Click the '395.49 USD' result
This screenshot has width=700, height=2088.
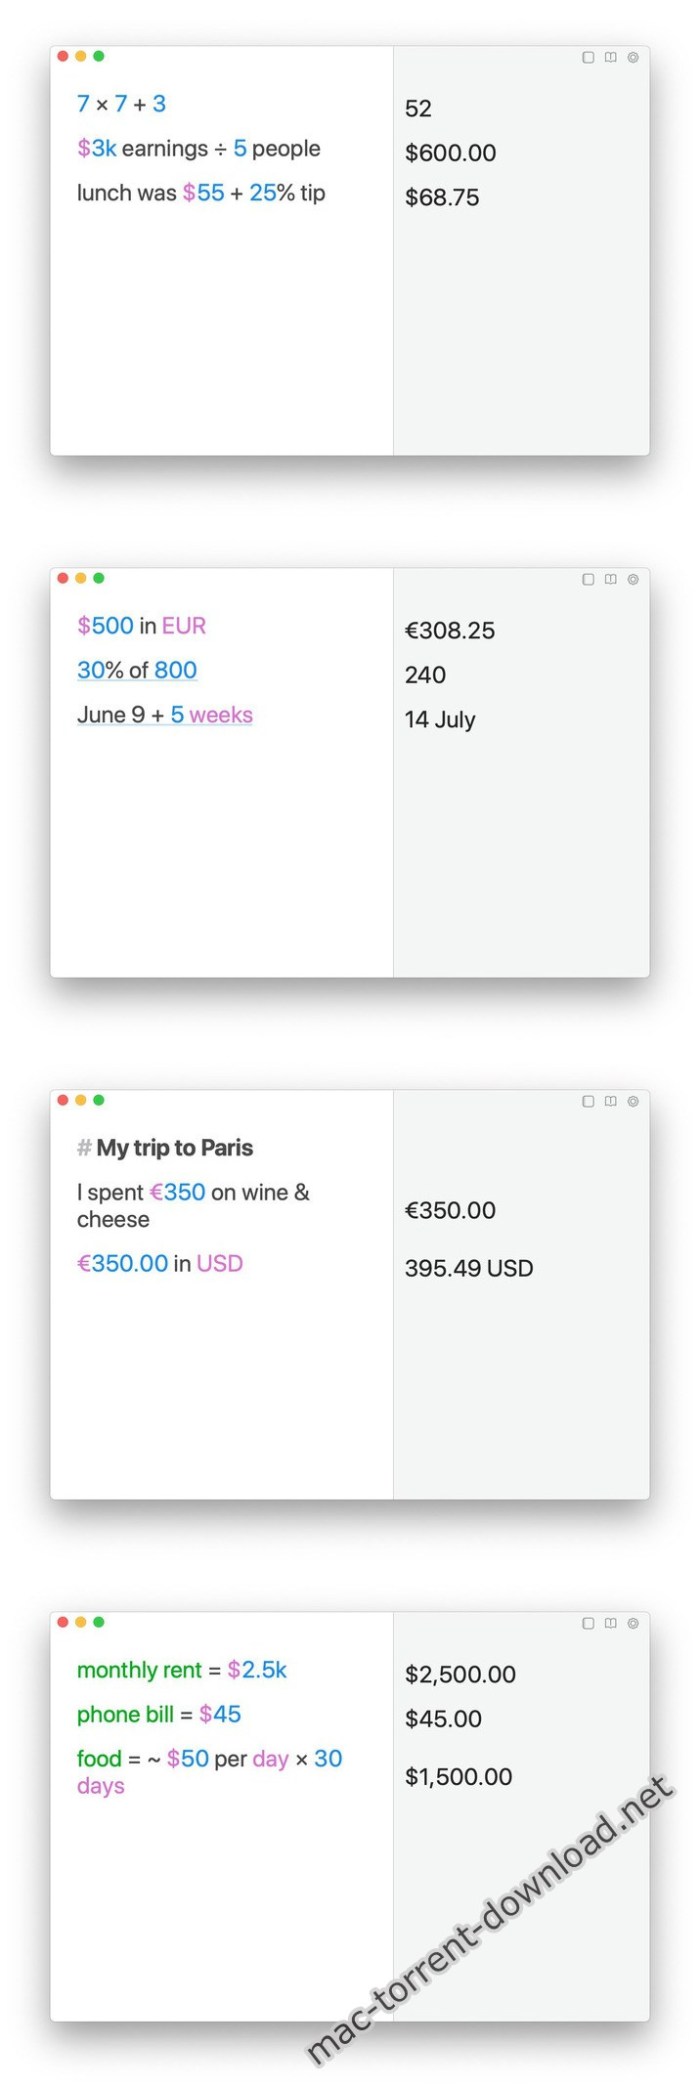click(x=468, y=1269)
